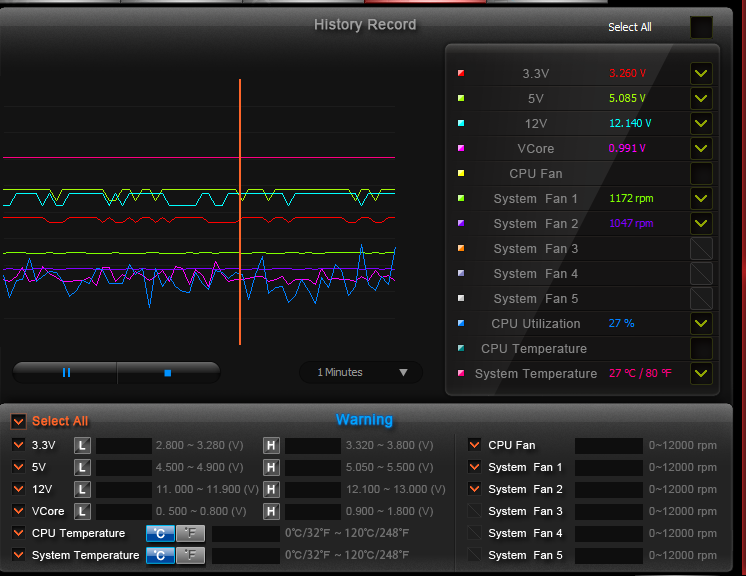Viewport: 746px width, 576px height.
Task: Click the orange time marker in the graph
Action: 240,212
